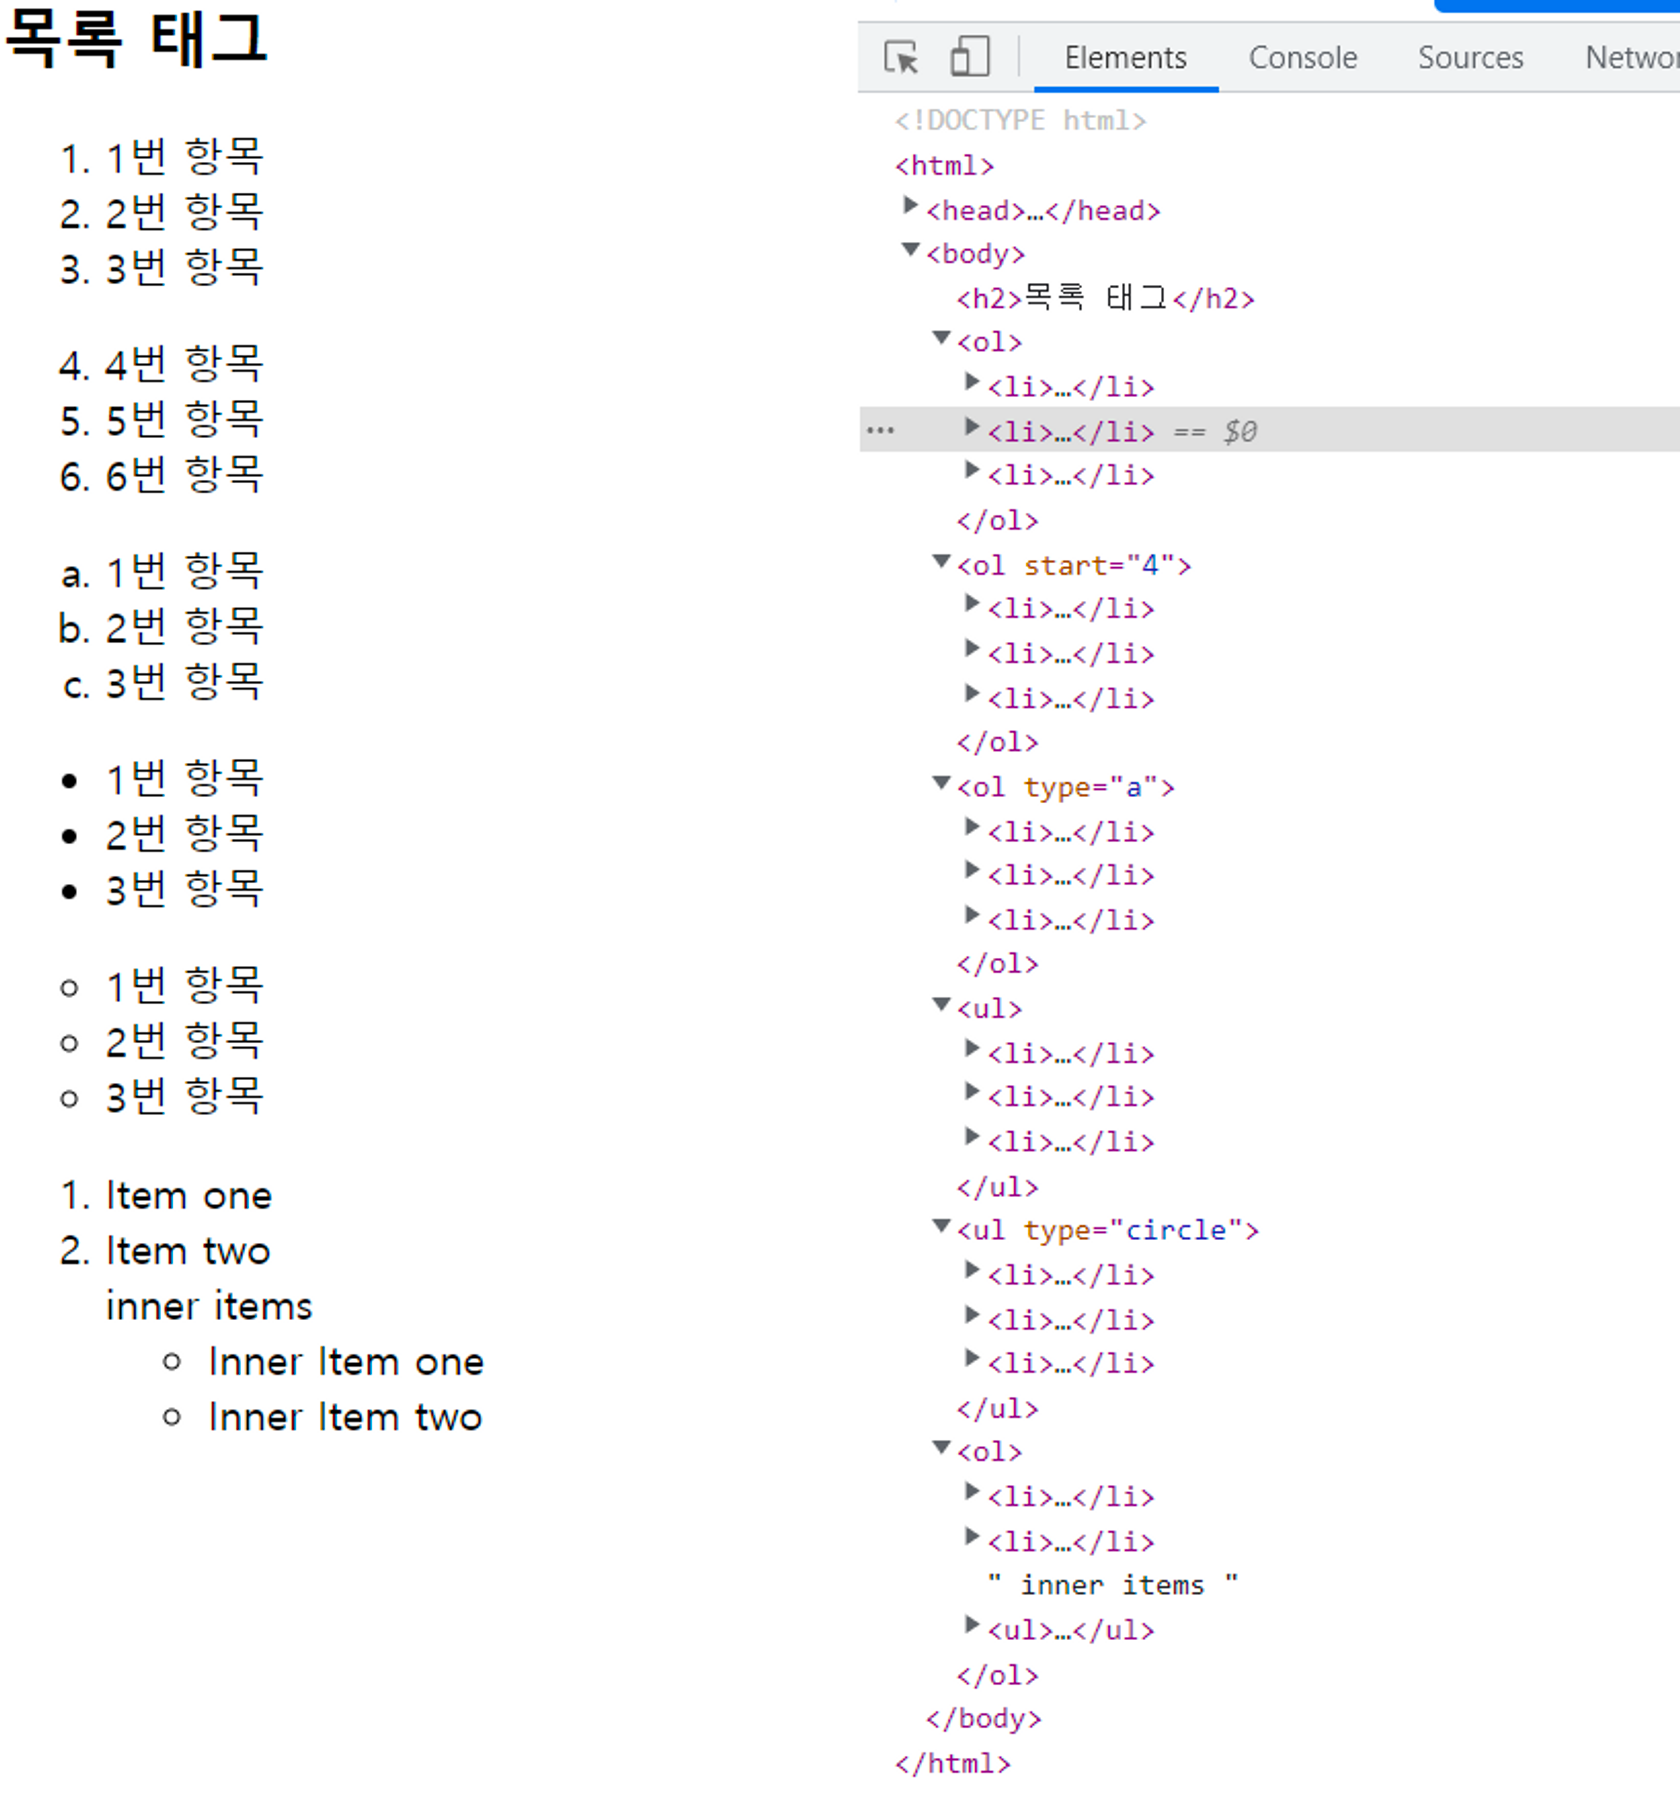The height and width of the screenshot is (1795, 1680).
Task: Click list item "4. 4번 항목"
Action: pos(160,364)
